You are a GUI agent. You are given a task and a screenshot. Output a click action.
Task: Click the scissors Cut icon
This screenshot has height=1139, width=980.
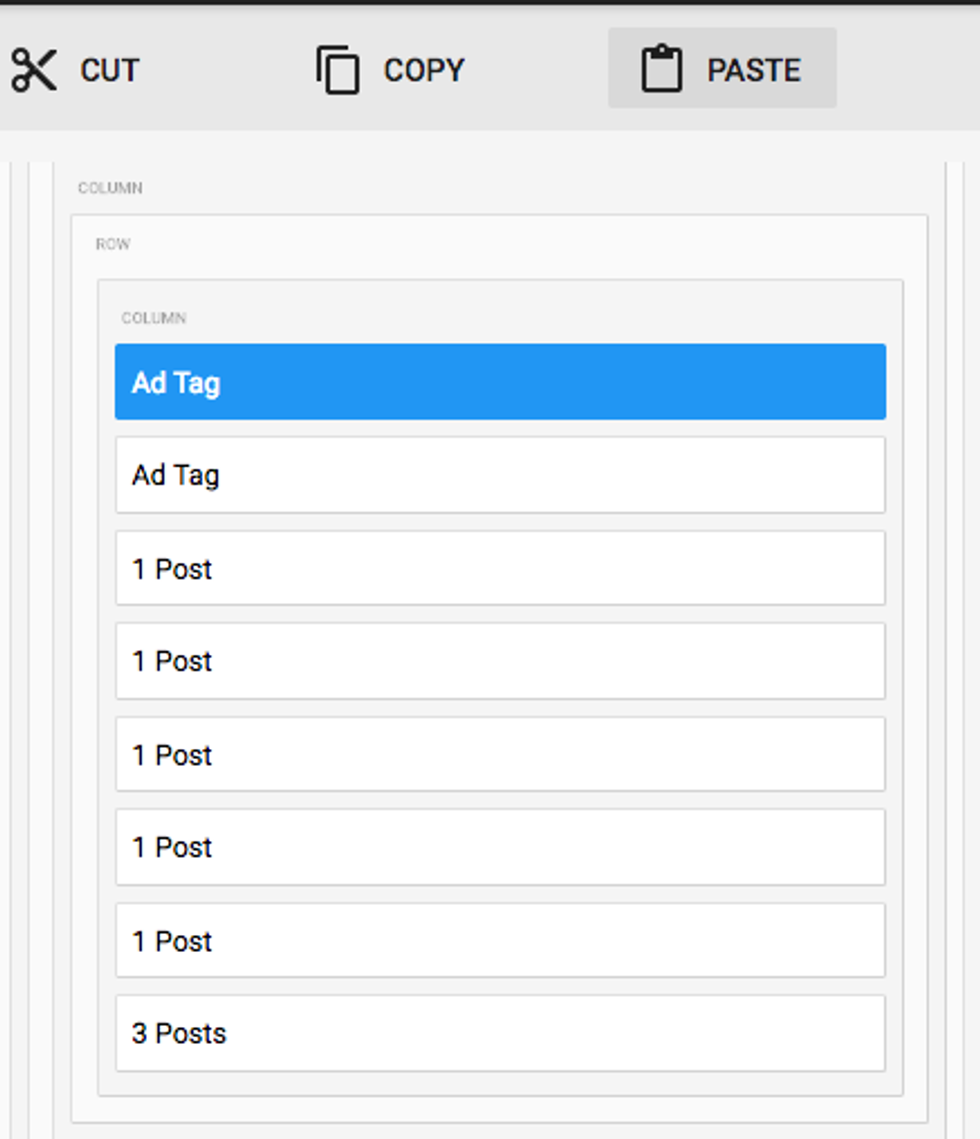(34, 70)
